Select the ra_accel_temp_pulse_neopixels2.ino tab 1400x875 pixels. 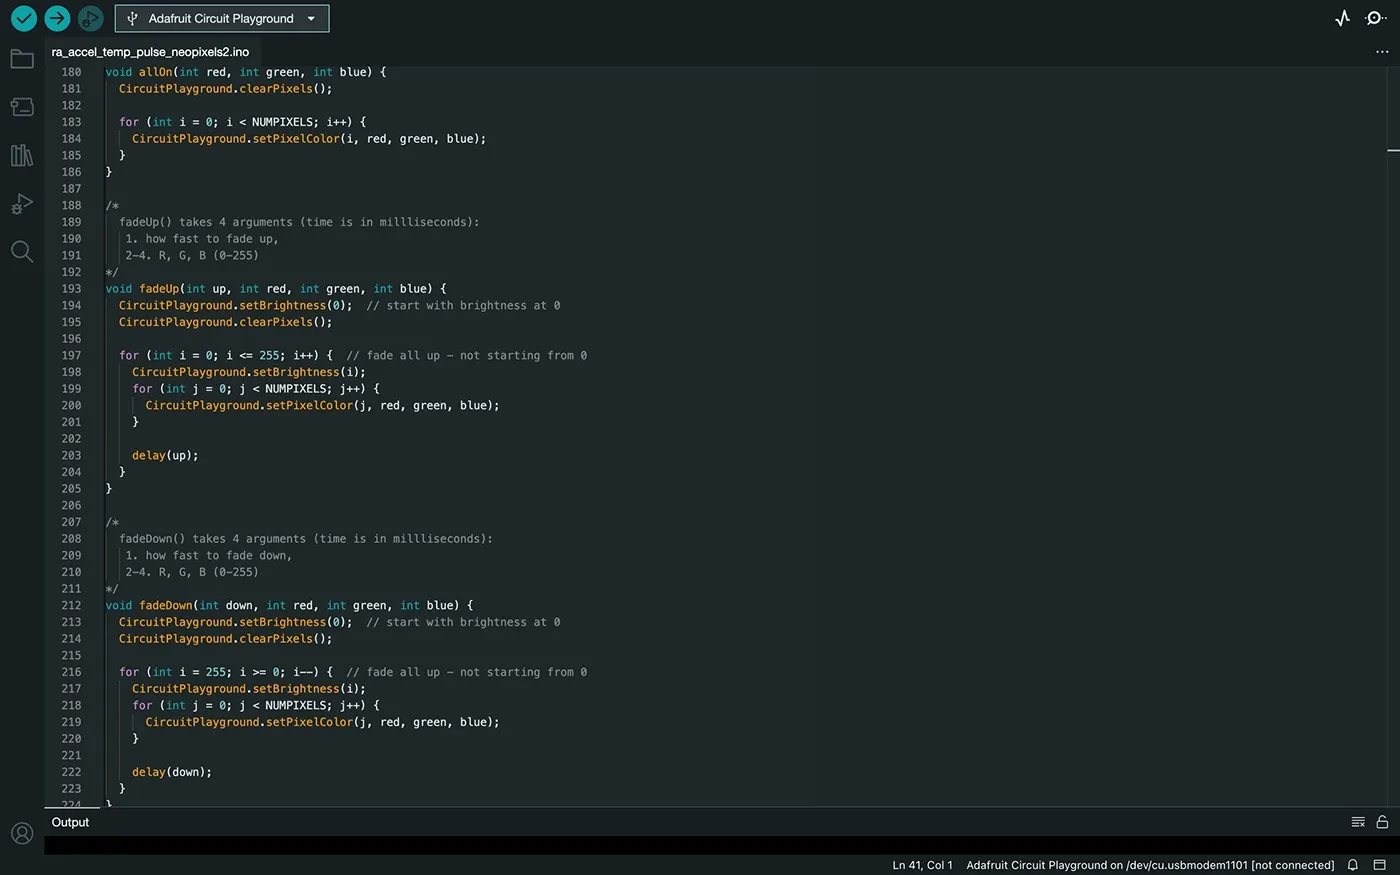click(x=150, y=52)
